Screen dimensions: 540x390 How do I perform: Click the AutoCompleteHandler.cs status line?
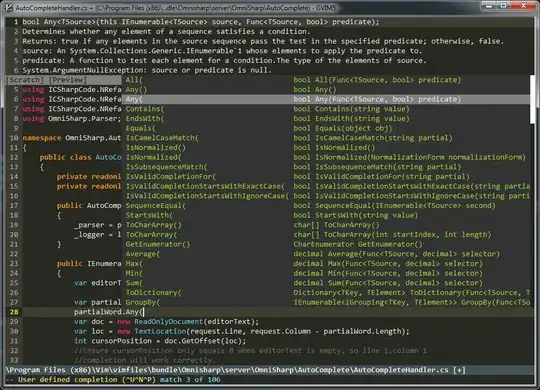pos(270,370)
